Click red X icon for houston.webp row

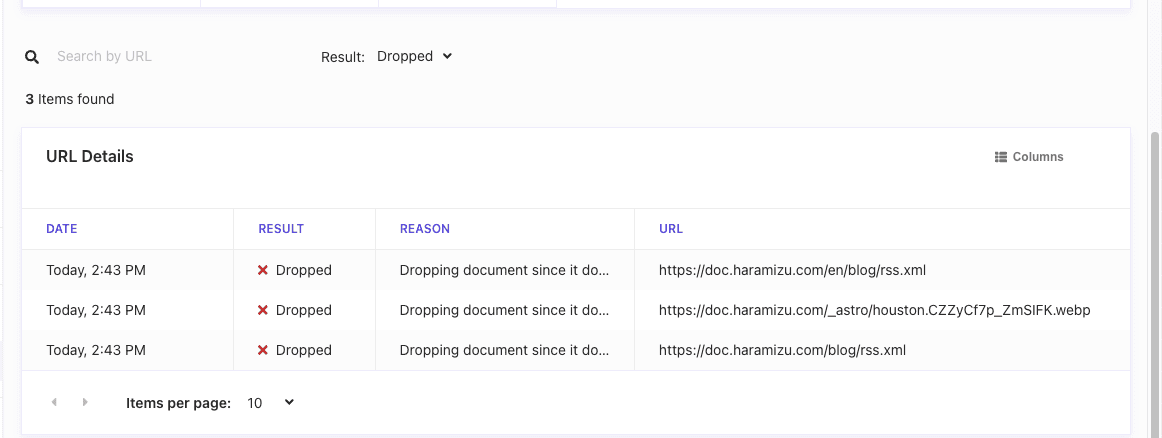[x=263, y=310]
